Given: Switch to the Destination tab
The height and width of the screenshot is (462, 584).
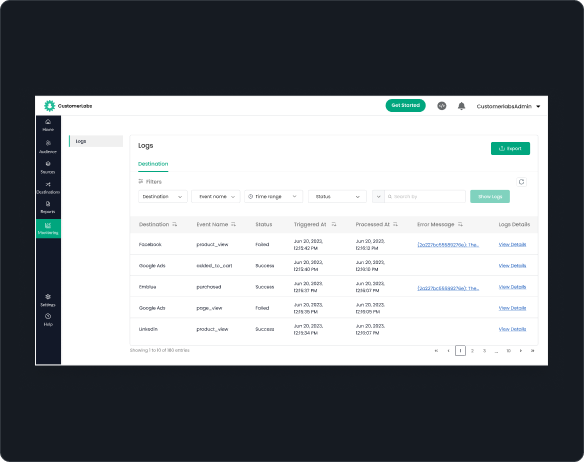Looking at the screenshot, I should tap(153, 164).
